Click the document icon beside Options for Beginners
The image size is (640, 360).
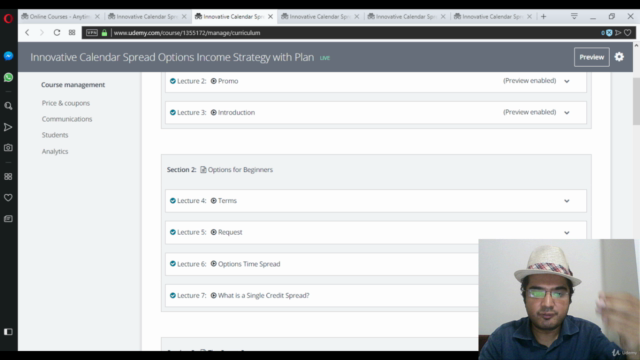click(x=203, y=169)
